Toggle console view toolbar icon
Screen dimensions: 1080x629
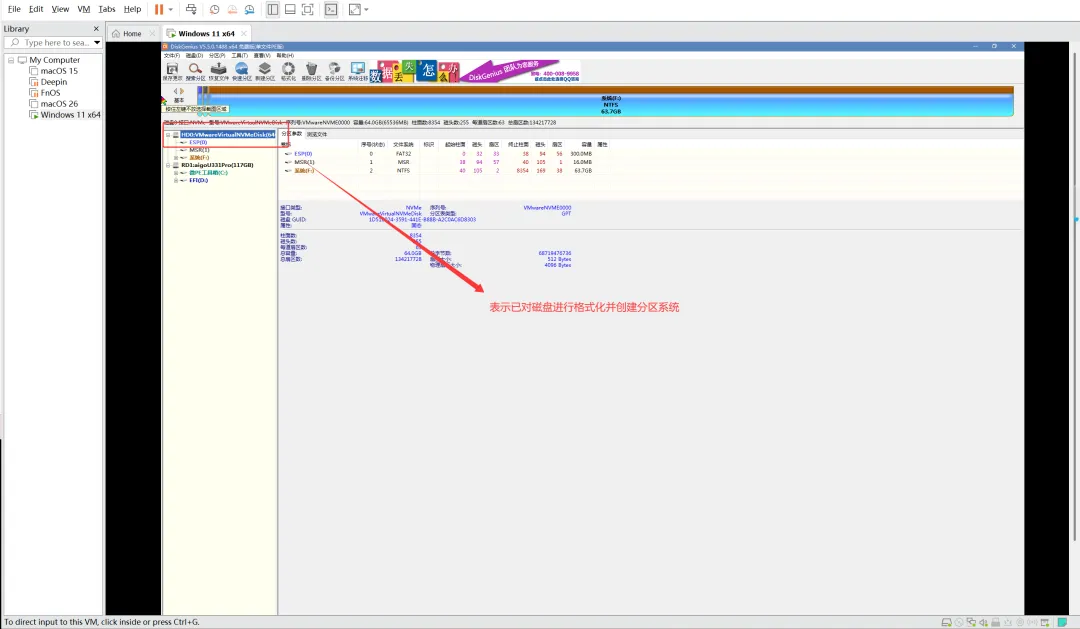tap(331, 10)
